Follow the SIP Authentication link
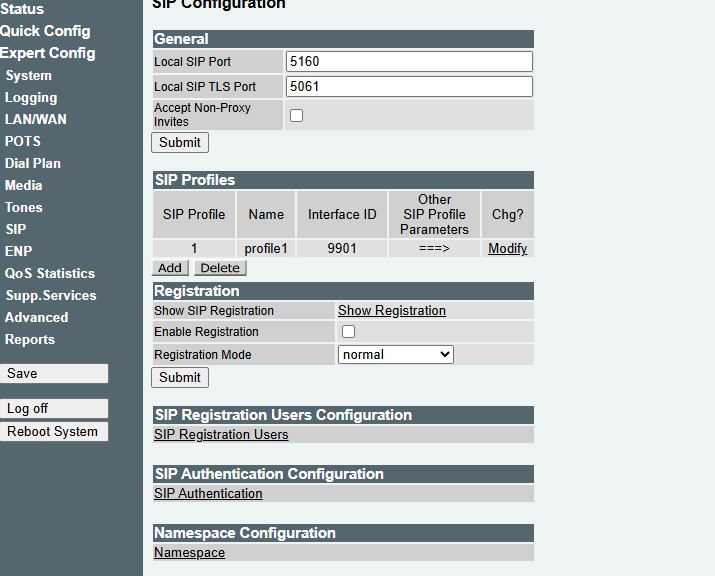715x576 pixels. [x=208, y=493]
